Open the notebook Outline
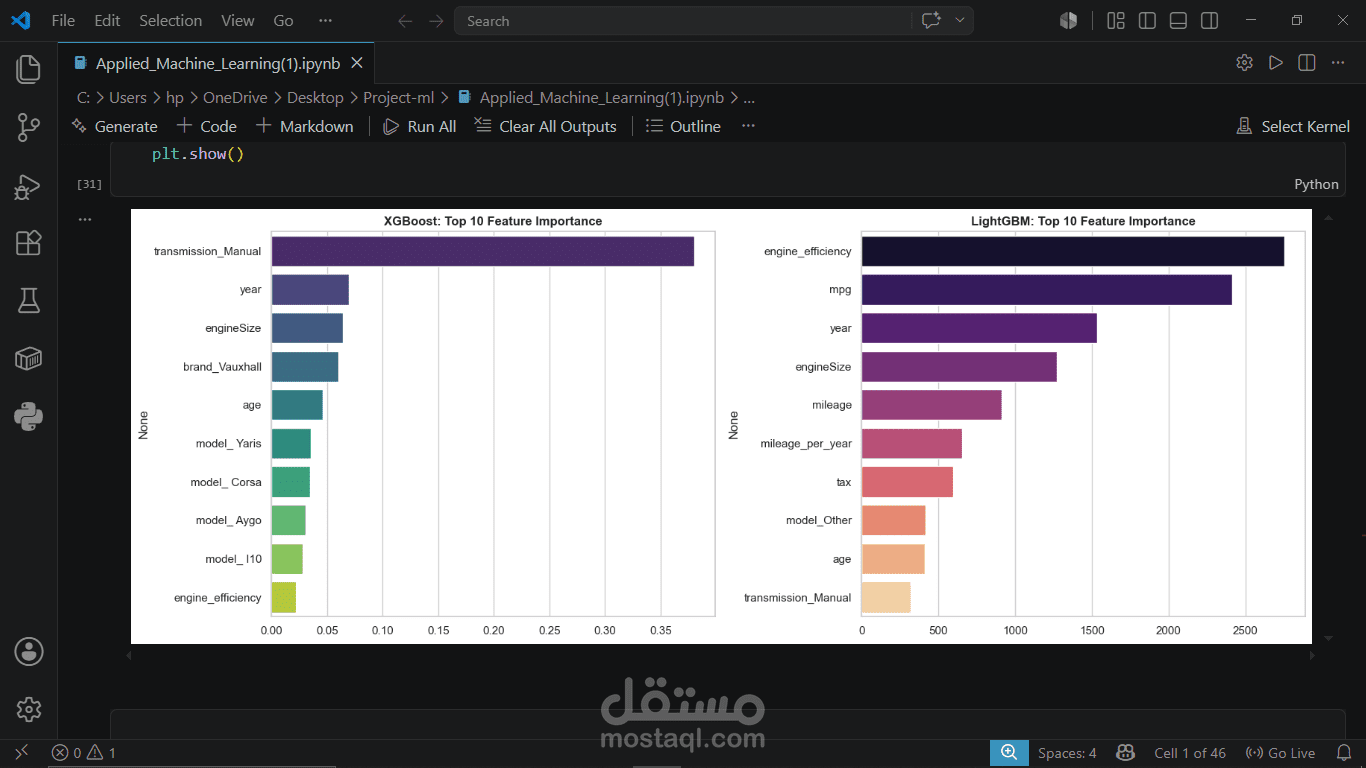Screen dimensions: 1366x768 [683, 126]
